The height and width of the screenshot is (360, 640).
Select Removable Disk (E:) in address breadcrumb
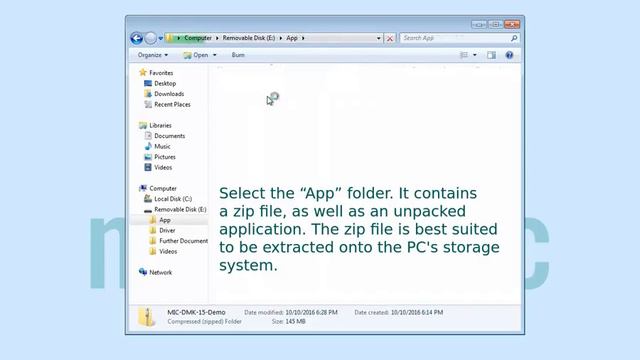249,38
